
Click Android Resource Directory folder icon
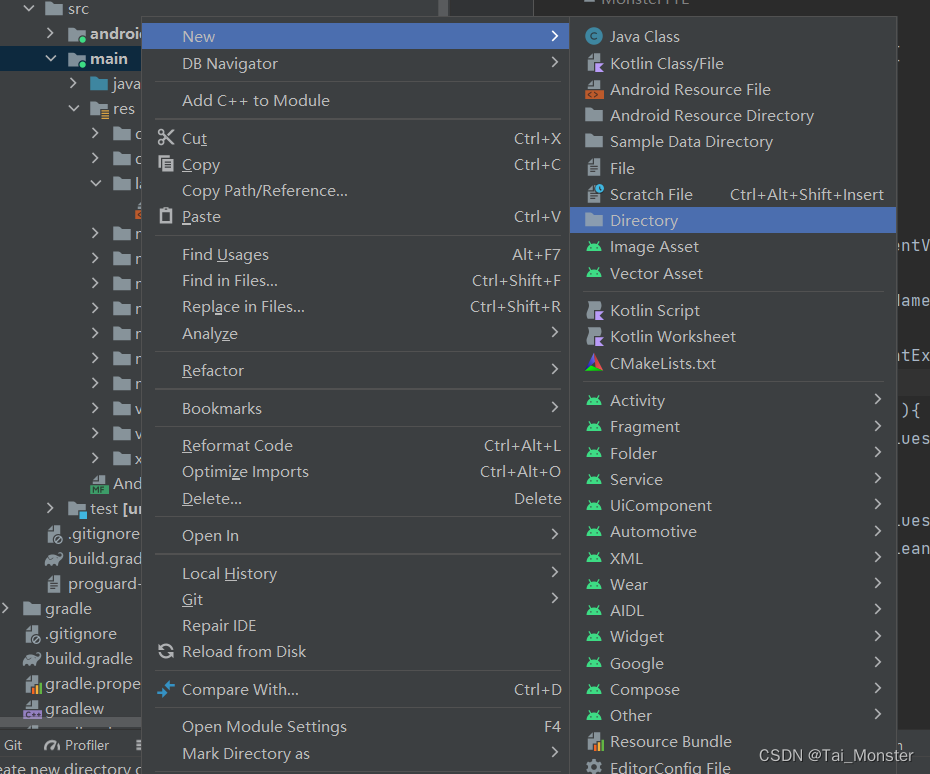[x=594, y=115]
